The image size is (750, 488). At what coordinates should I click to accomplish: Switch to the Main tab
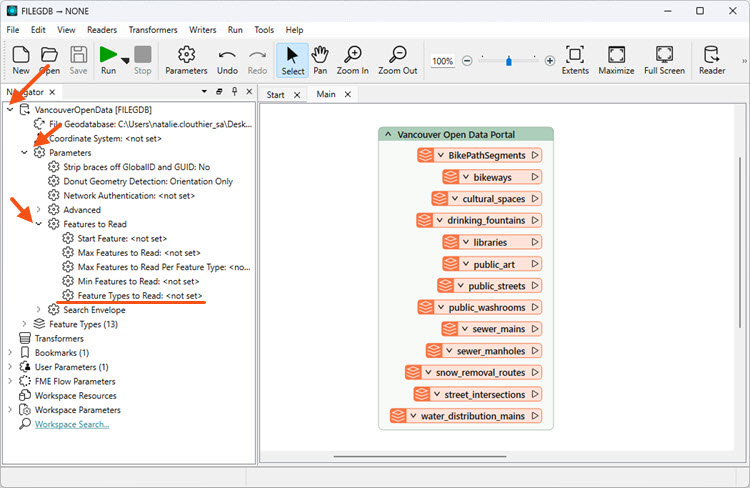326,94
